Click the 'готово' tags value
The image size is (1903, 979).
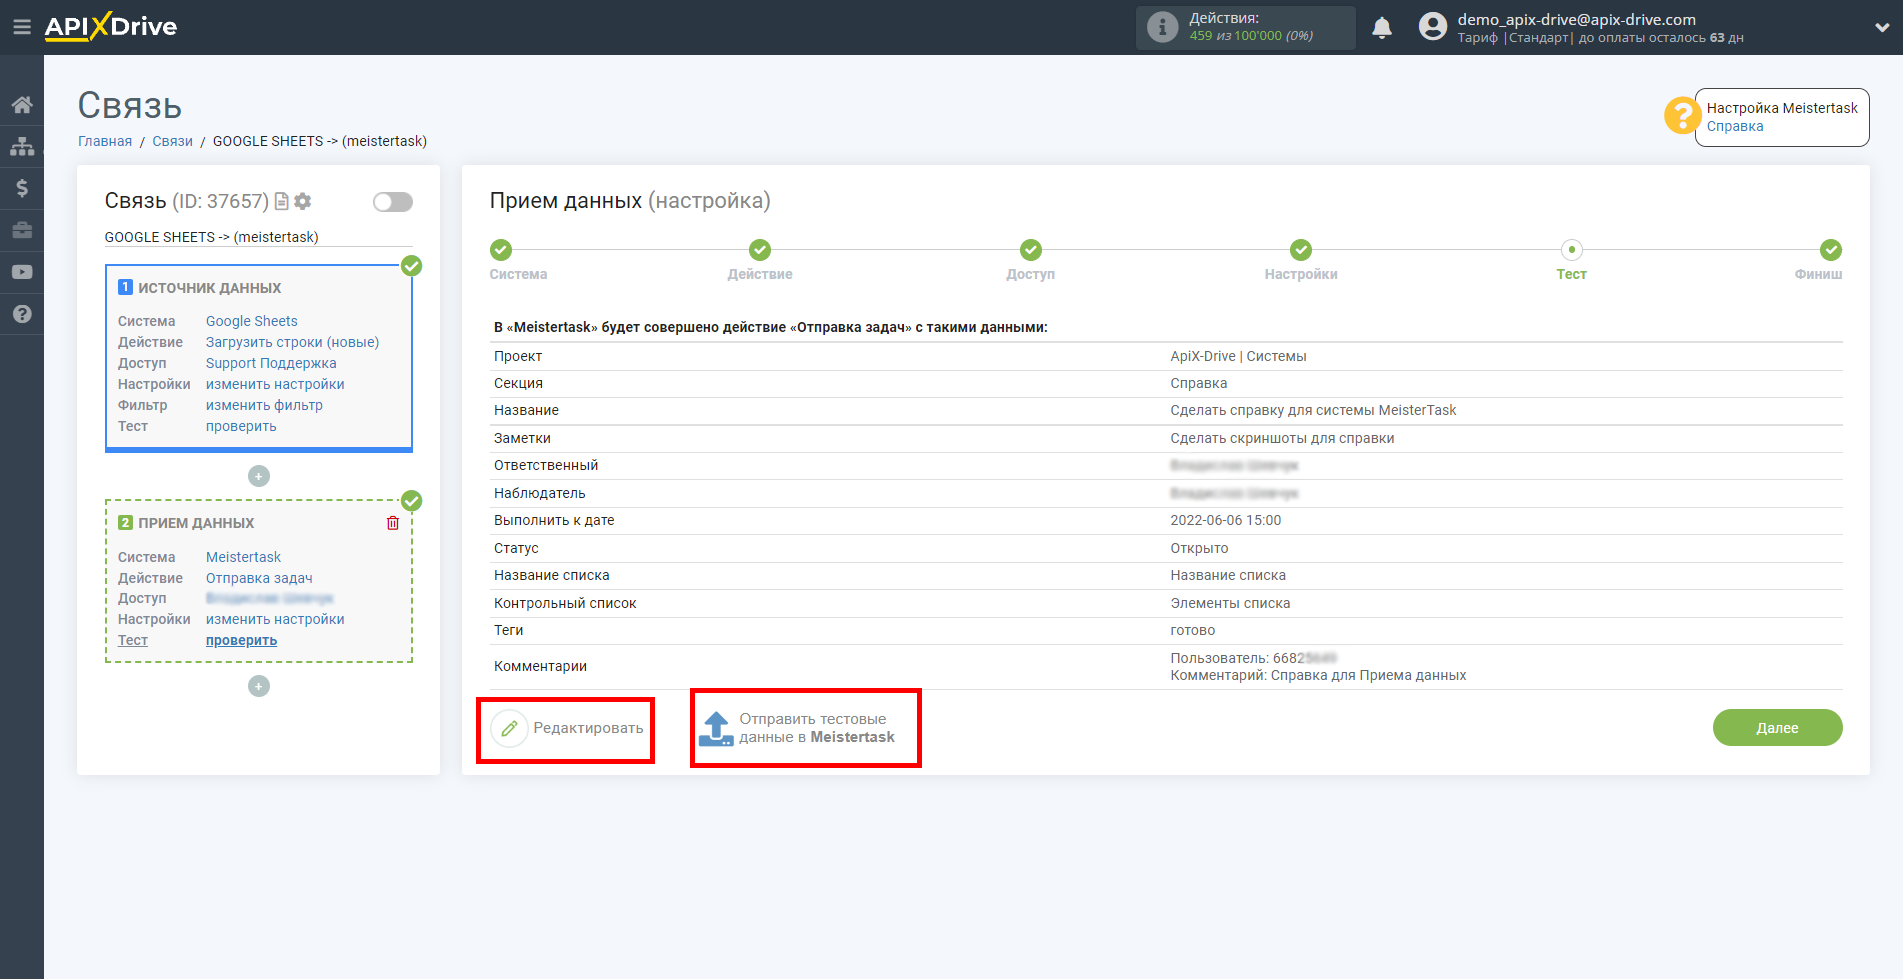click(x=1193, y=630)
